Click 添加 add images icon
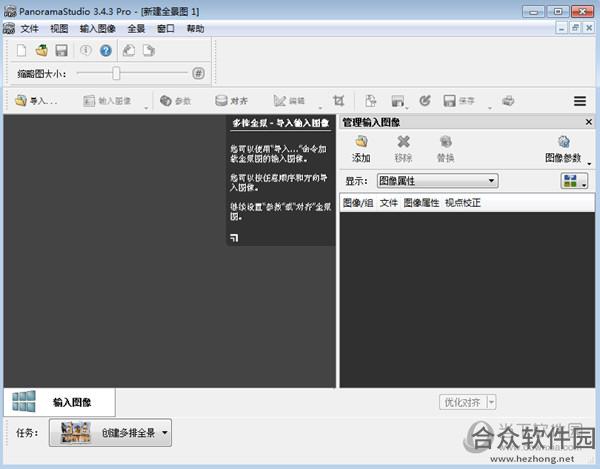 [361, 149]
